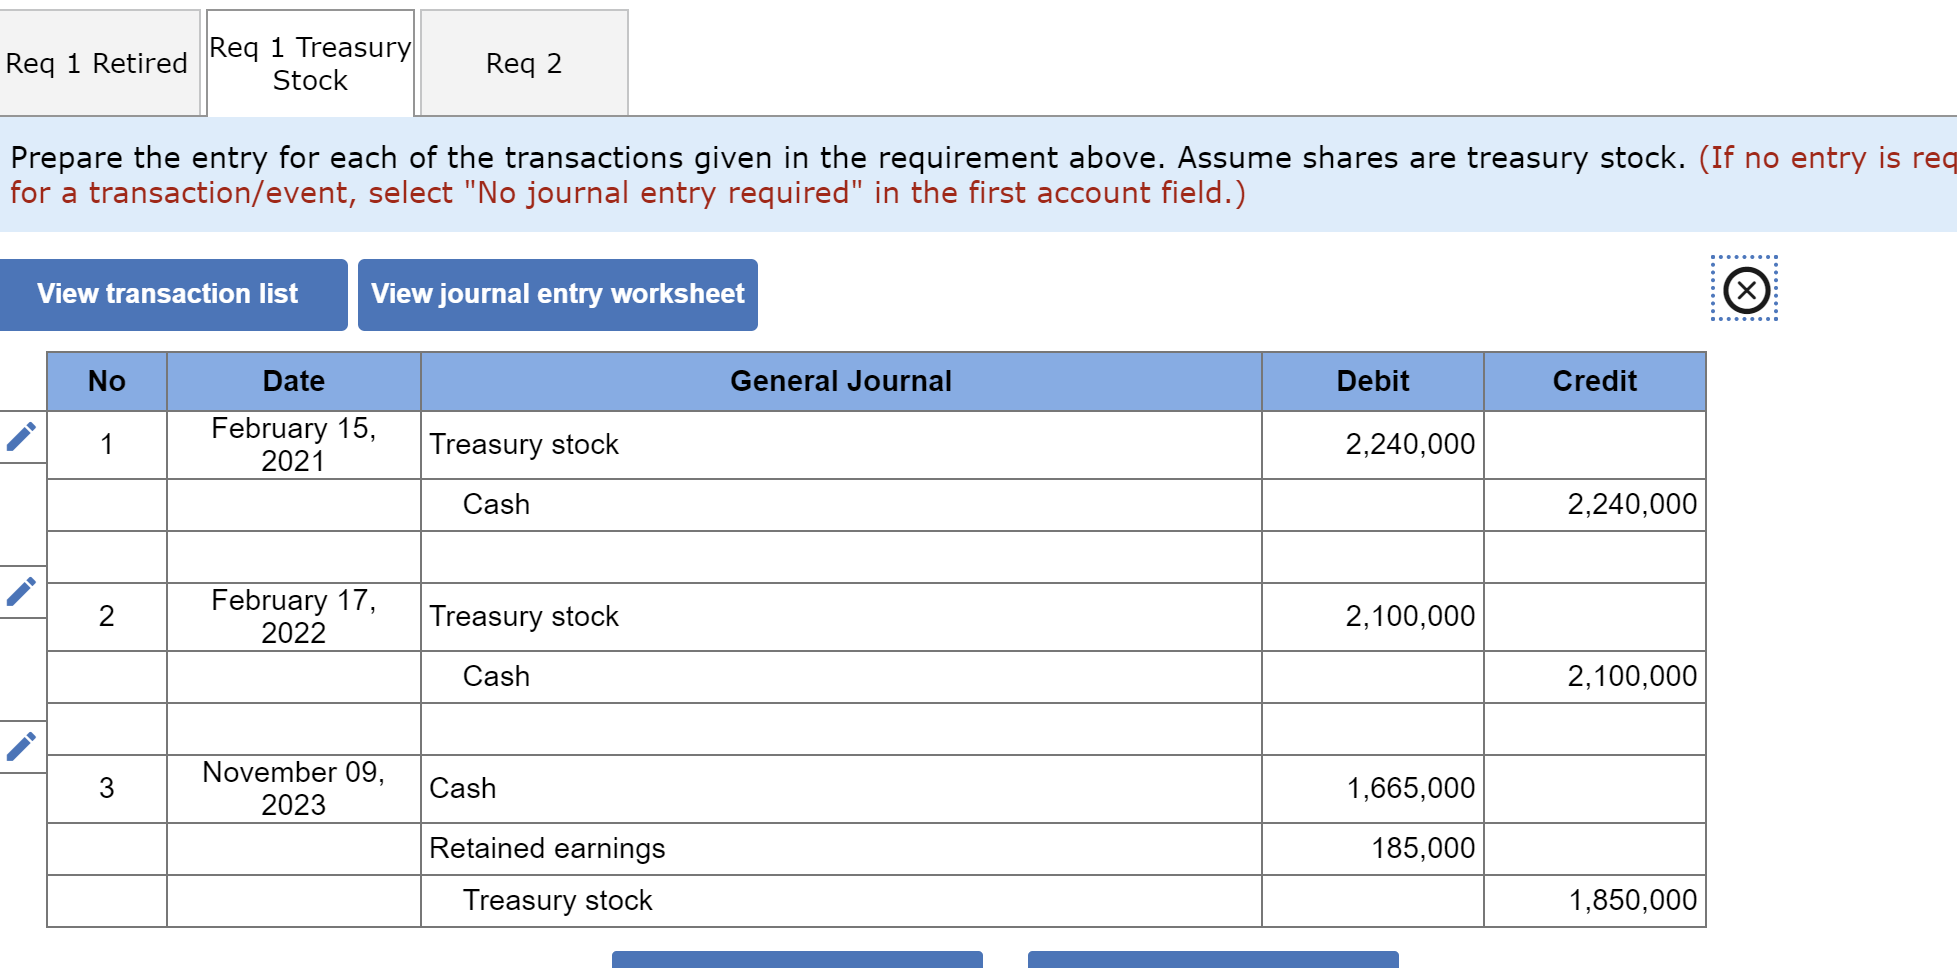Click the Debit column header
The width and height of the screenshot is (1957, 968).
click(x=1371, y=381)
